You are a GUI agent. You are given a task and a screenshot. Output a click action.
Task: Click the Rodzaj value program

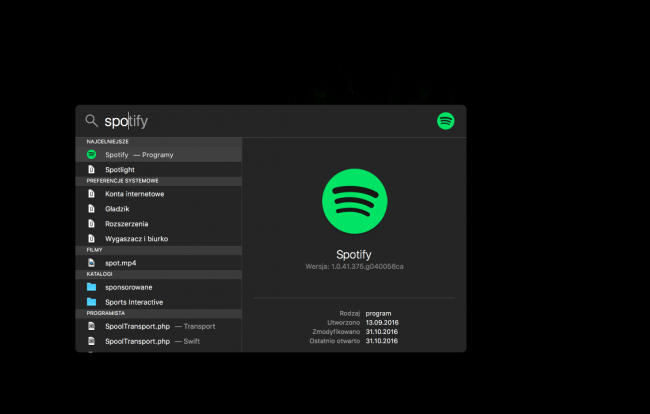coord(378,313)
